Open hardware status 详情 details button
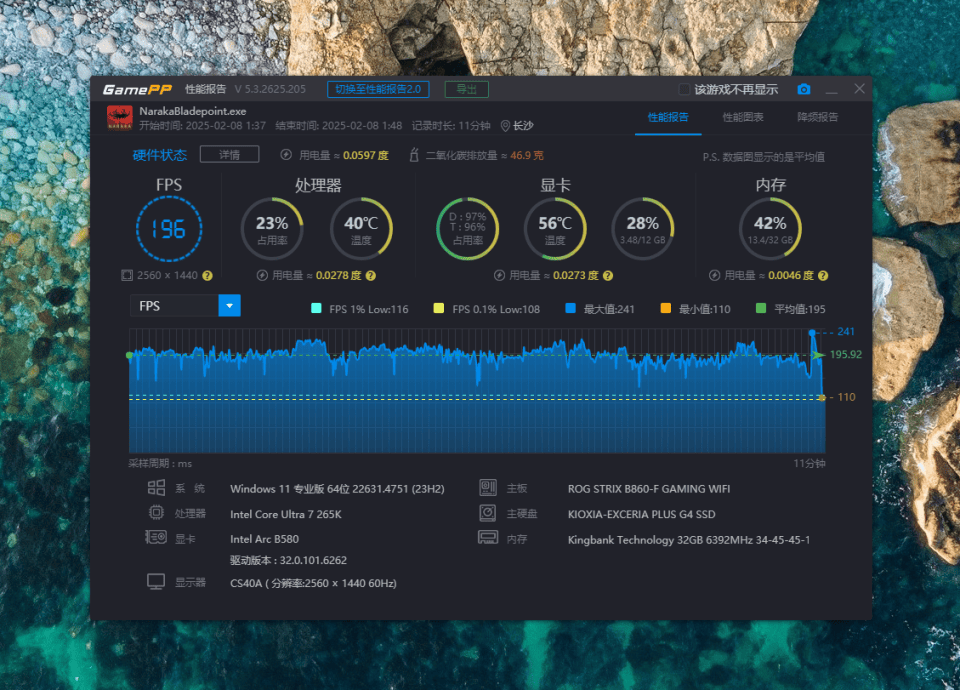Viewport: 960px width, 690px height. (230, 154)
